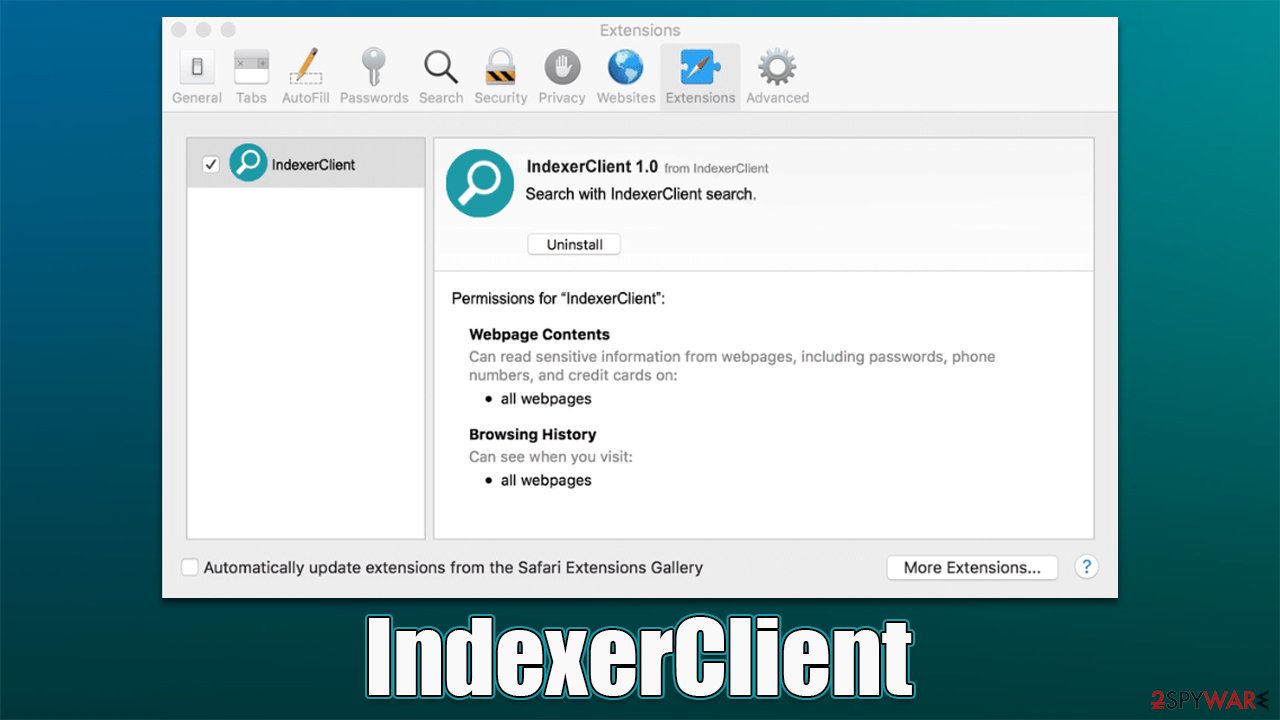Click "all webpages" under Browsing History
1280x720 pixels.
(x=546, y=480)
